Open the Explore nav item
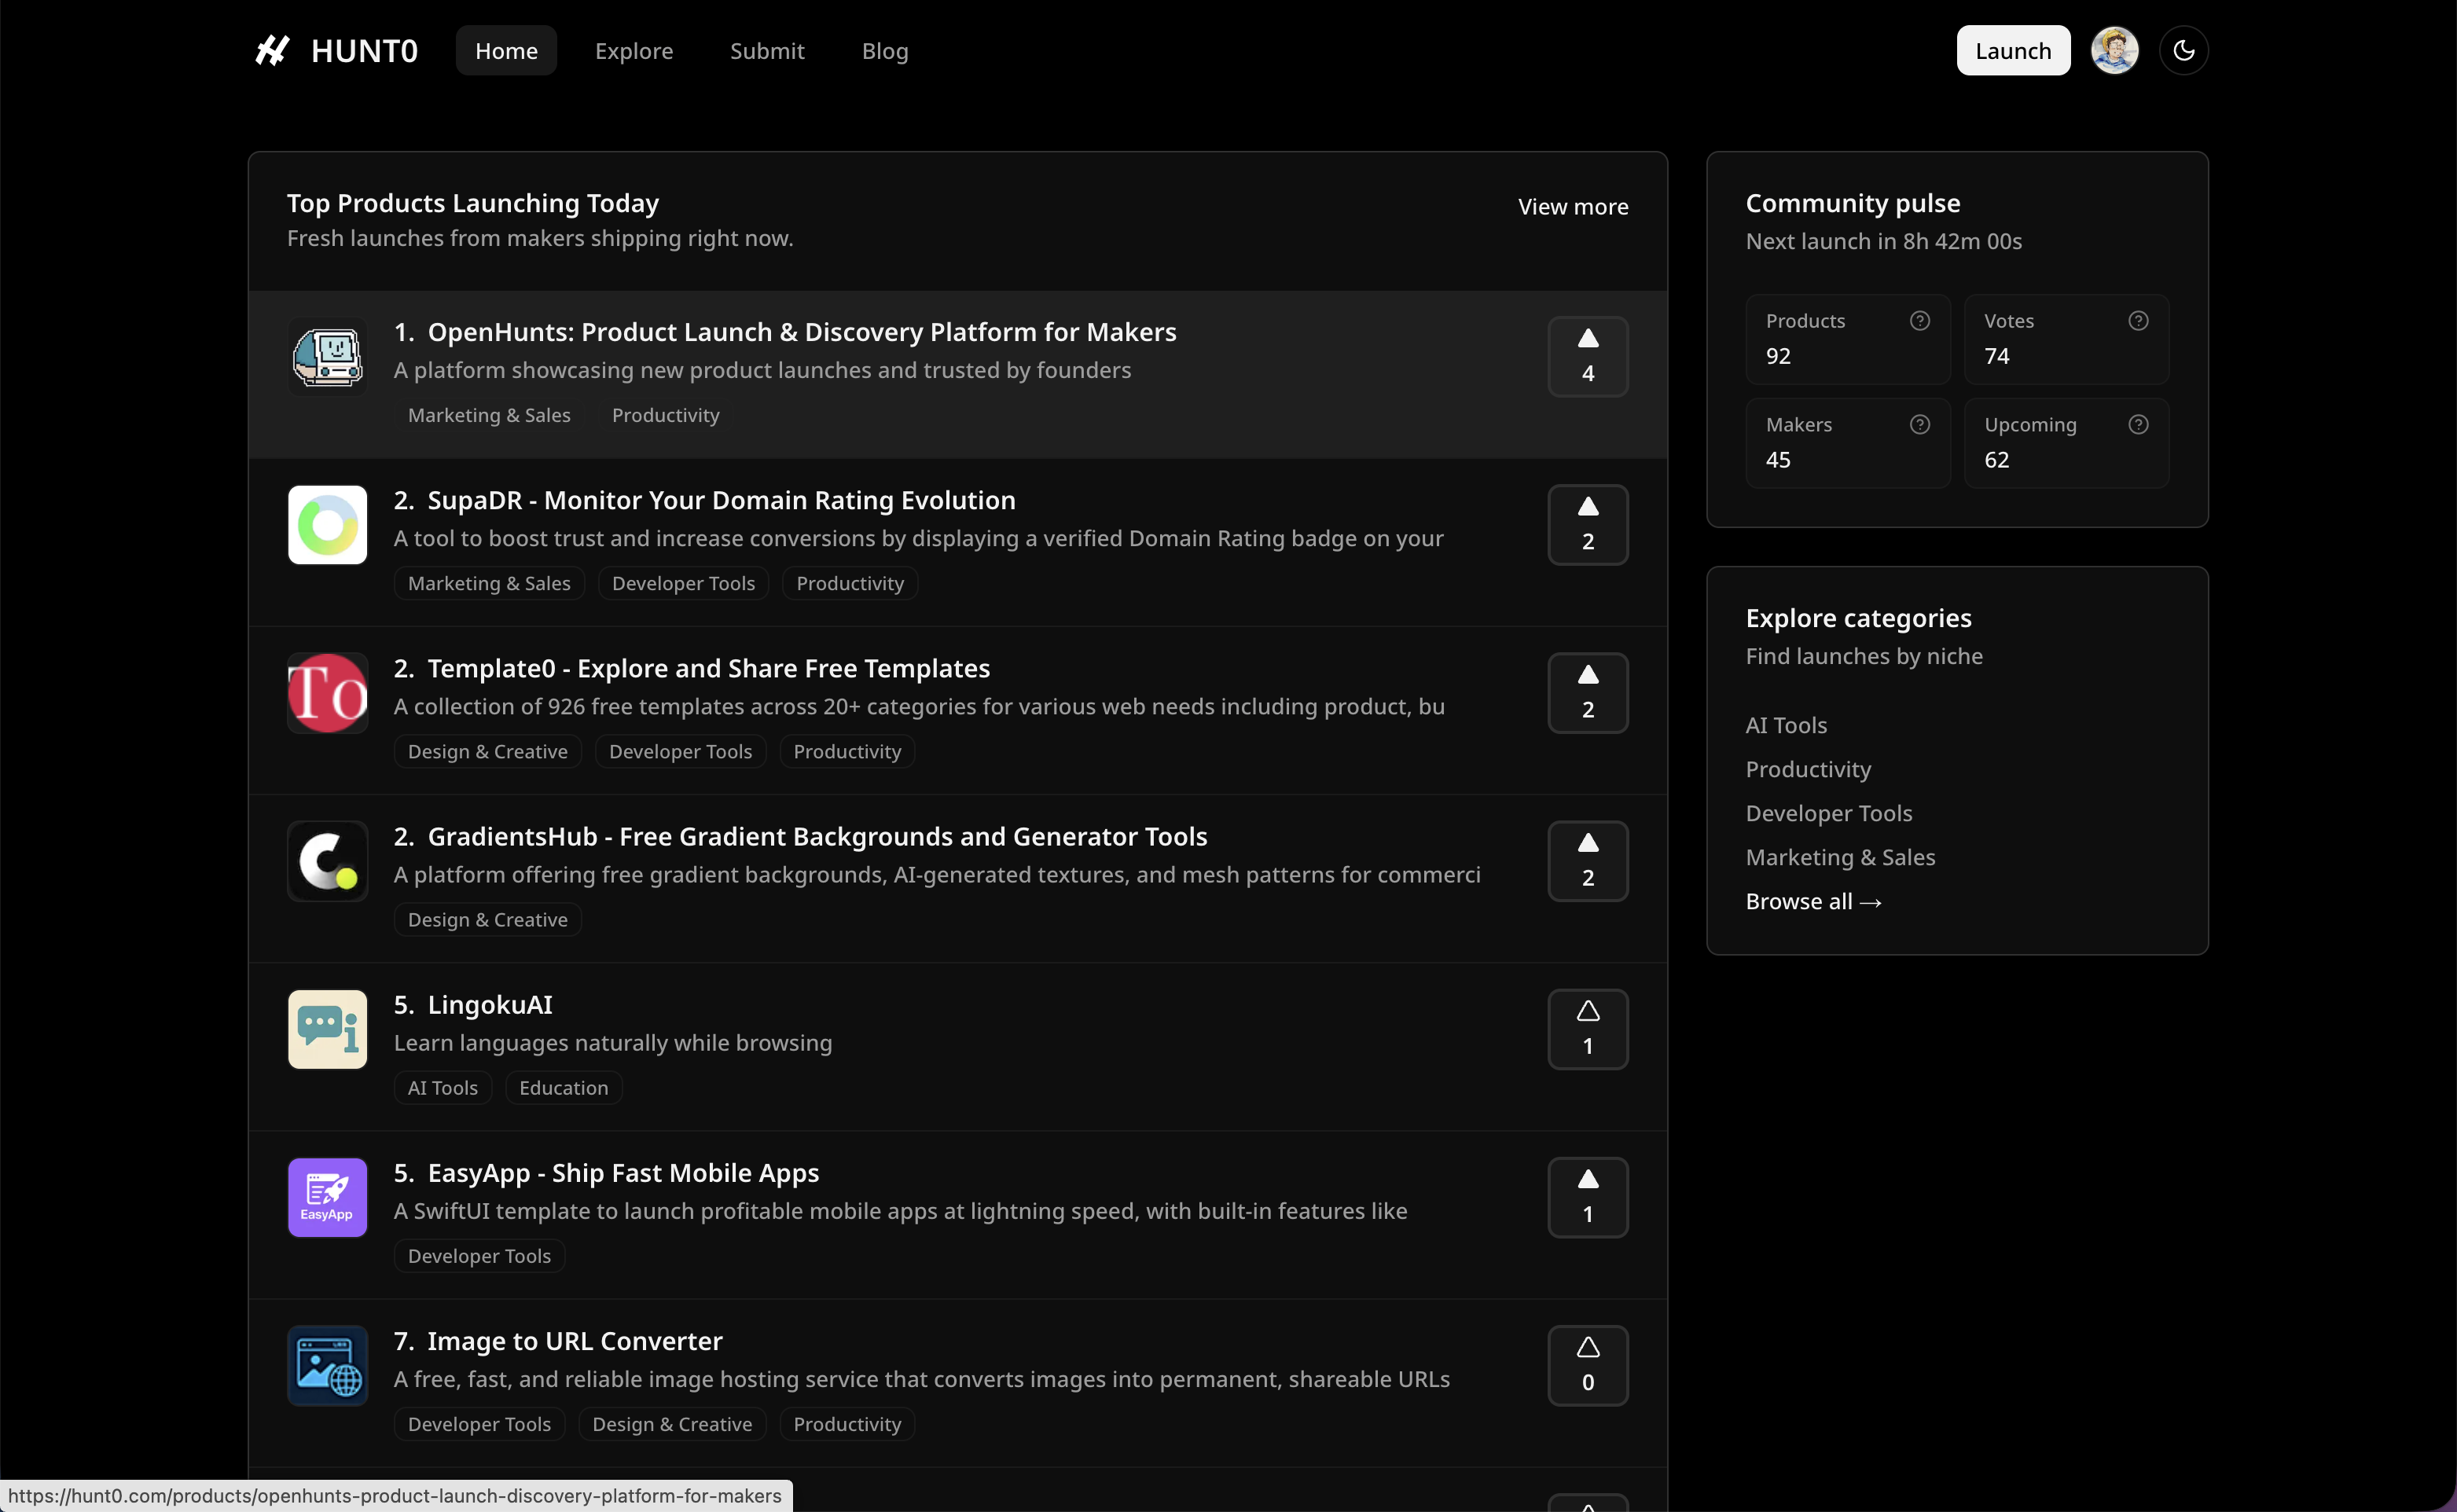This screenshot has width=2457, height=1512. coord(634,50)
